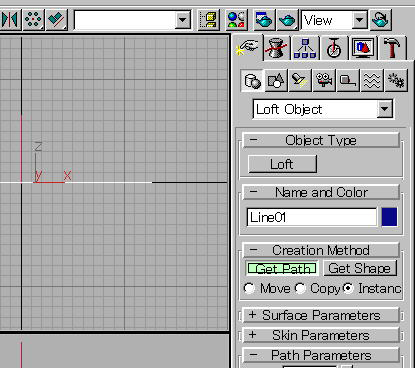Collapse the Name and Color rollout

point(321,192)
